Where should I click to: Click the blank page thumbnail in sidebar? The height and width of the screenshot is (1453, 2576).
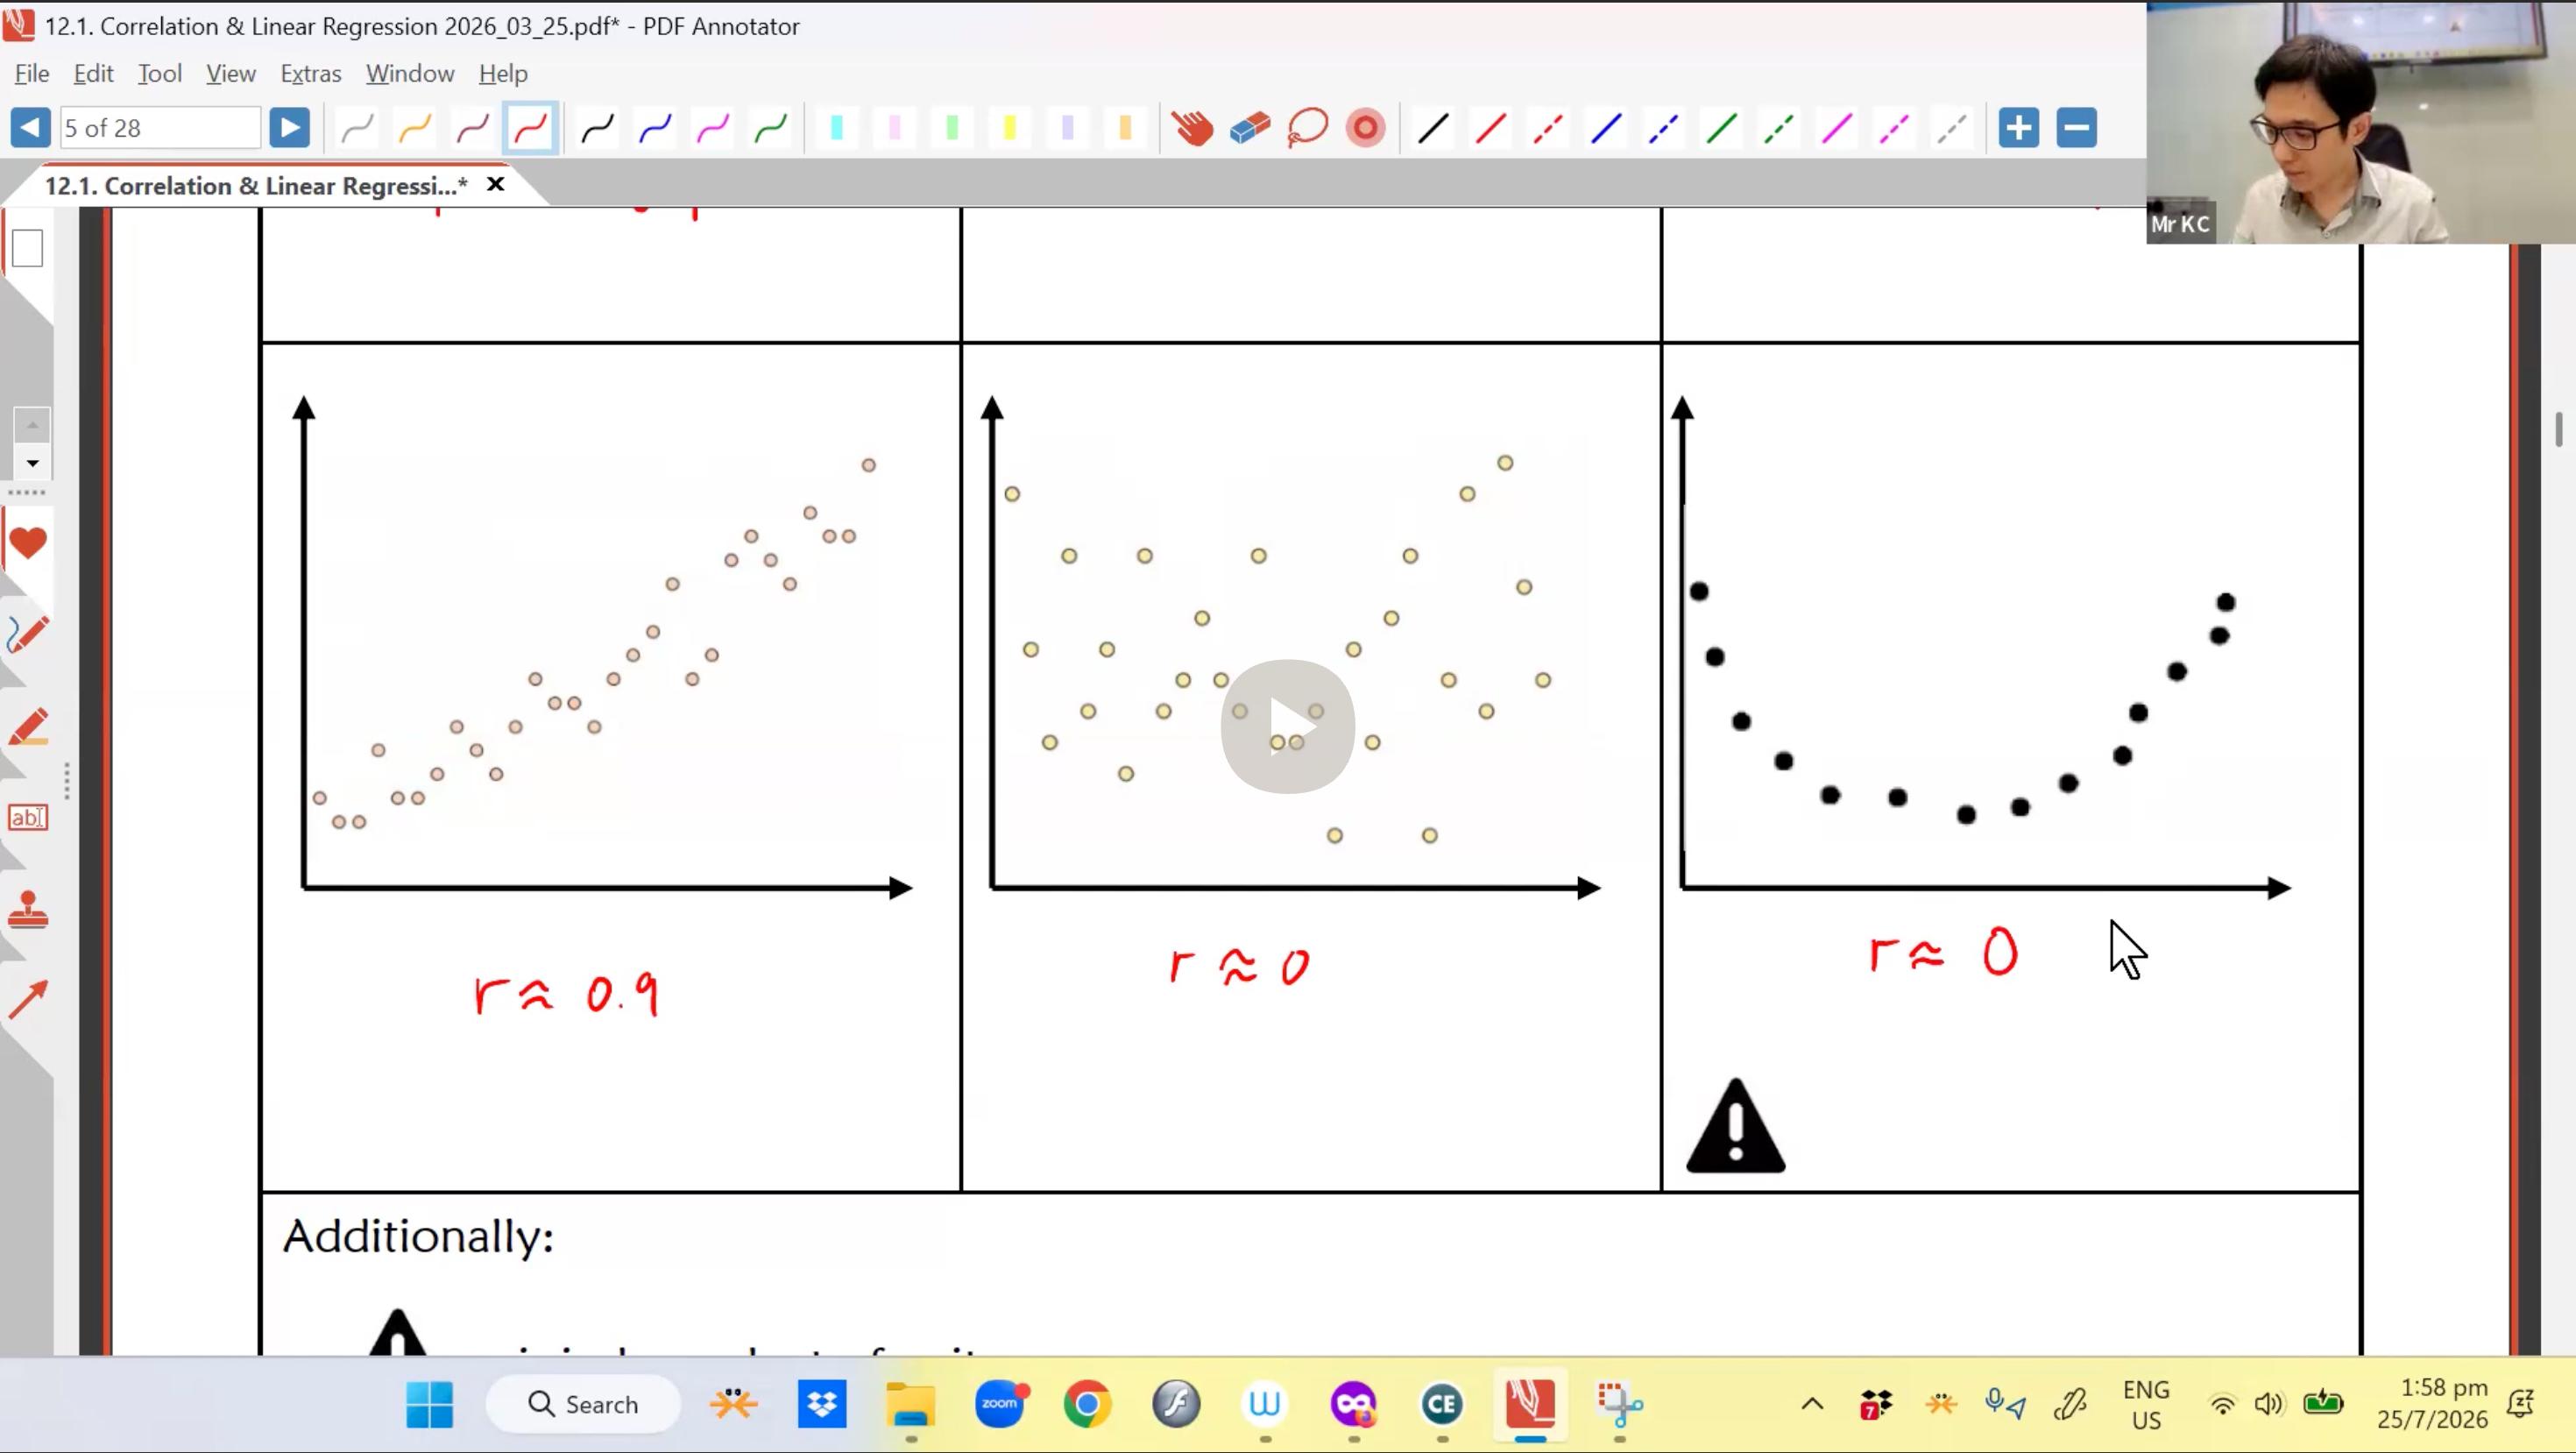click(27, 248)
